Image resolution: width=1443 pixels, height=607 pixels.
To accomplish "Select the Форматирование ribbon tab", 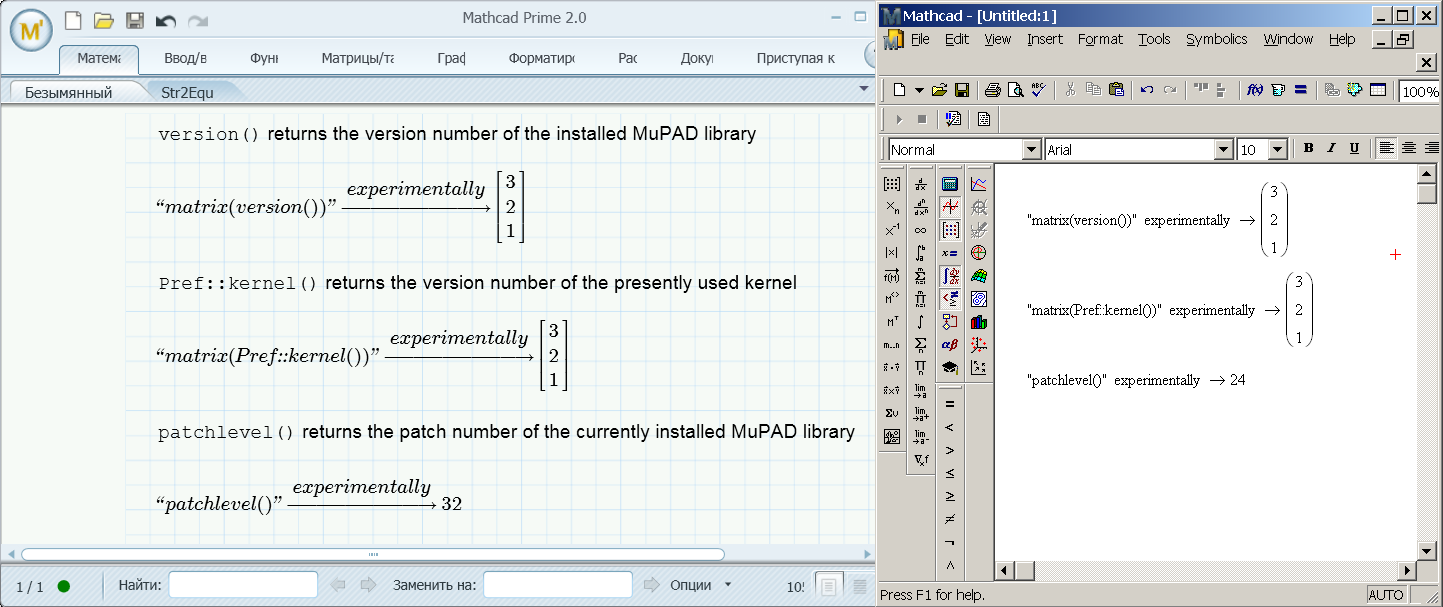I will pyautogui.click(x=541, y=58).
